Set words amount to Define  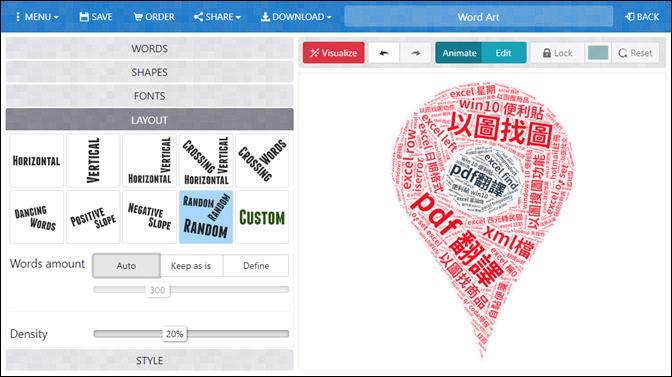pos(256,266)
